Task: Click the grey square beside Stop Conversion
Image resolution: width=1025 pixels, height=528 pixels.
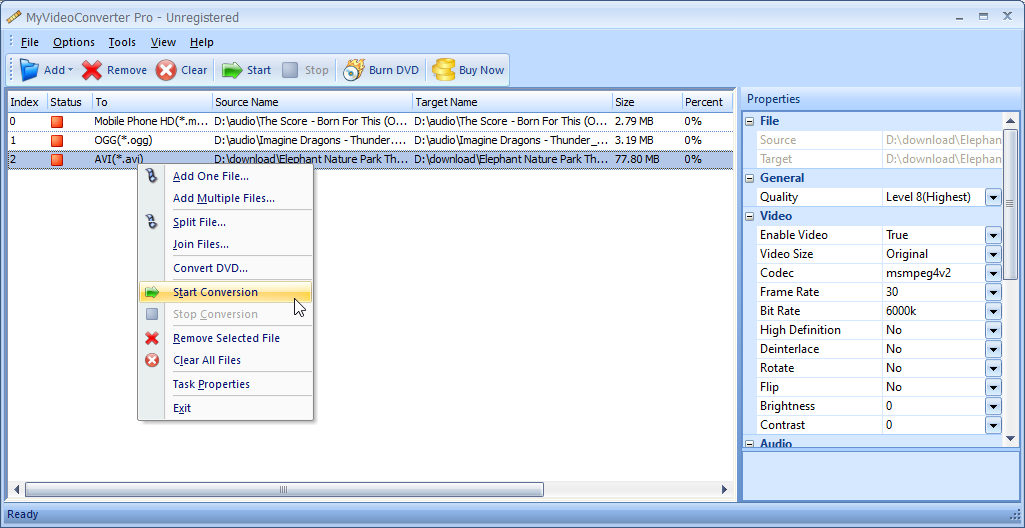Action: [x=152, y=314]
